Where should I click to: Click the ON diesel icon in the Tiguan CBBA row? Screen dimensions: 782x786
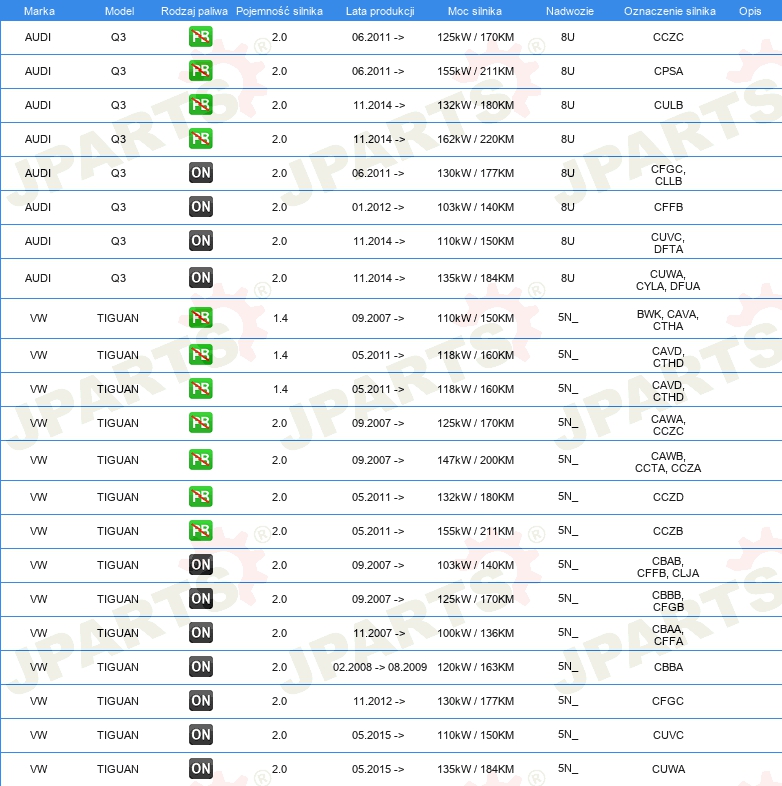pyautogui.click(x=201, y=667)
